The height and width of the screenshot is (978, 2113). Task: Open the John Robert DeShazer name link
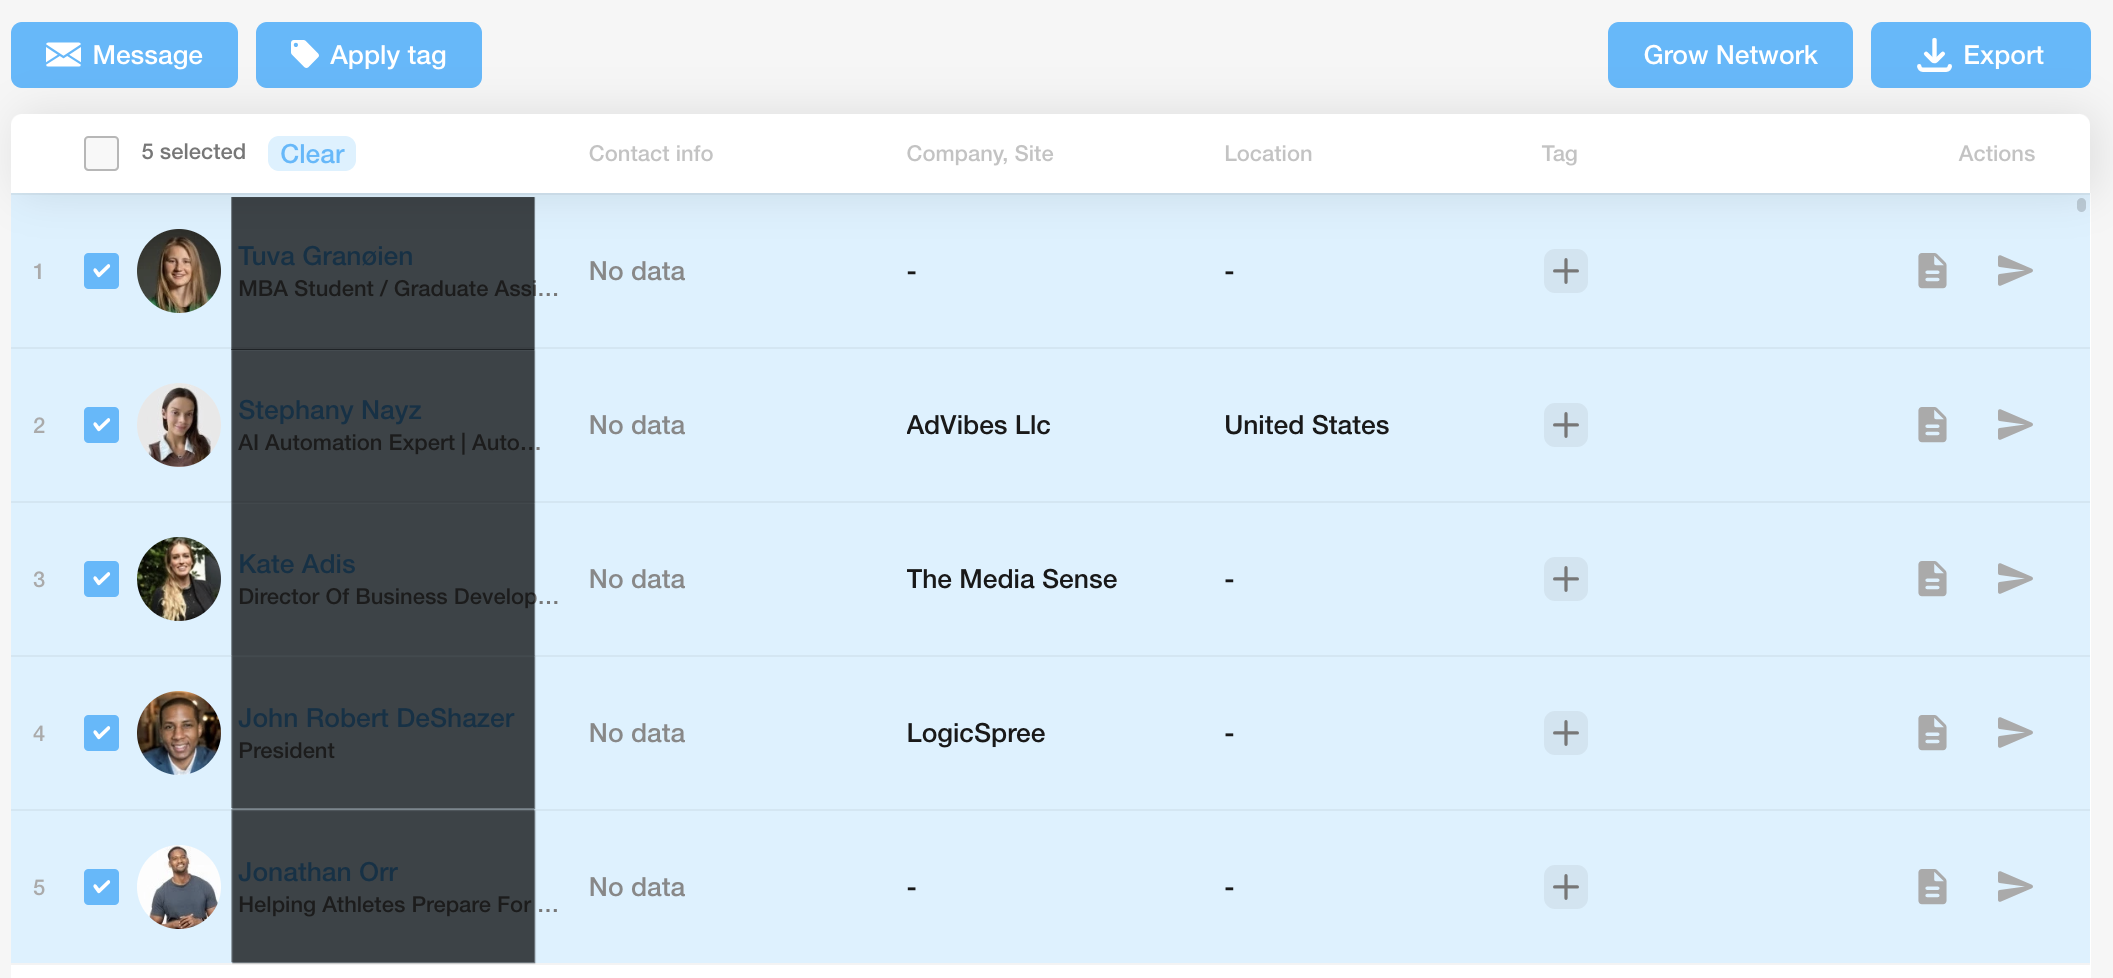[x=375, y=718]
